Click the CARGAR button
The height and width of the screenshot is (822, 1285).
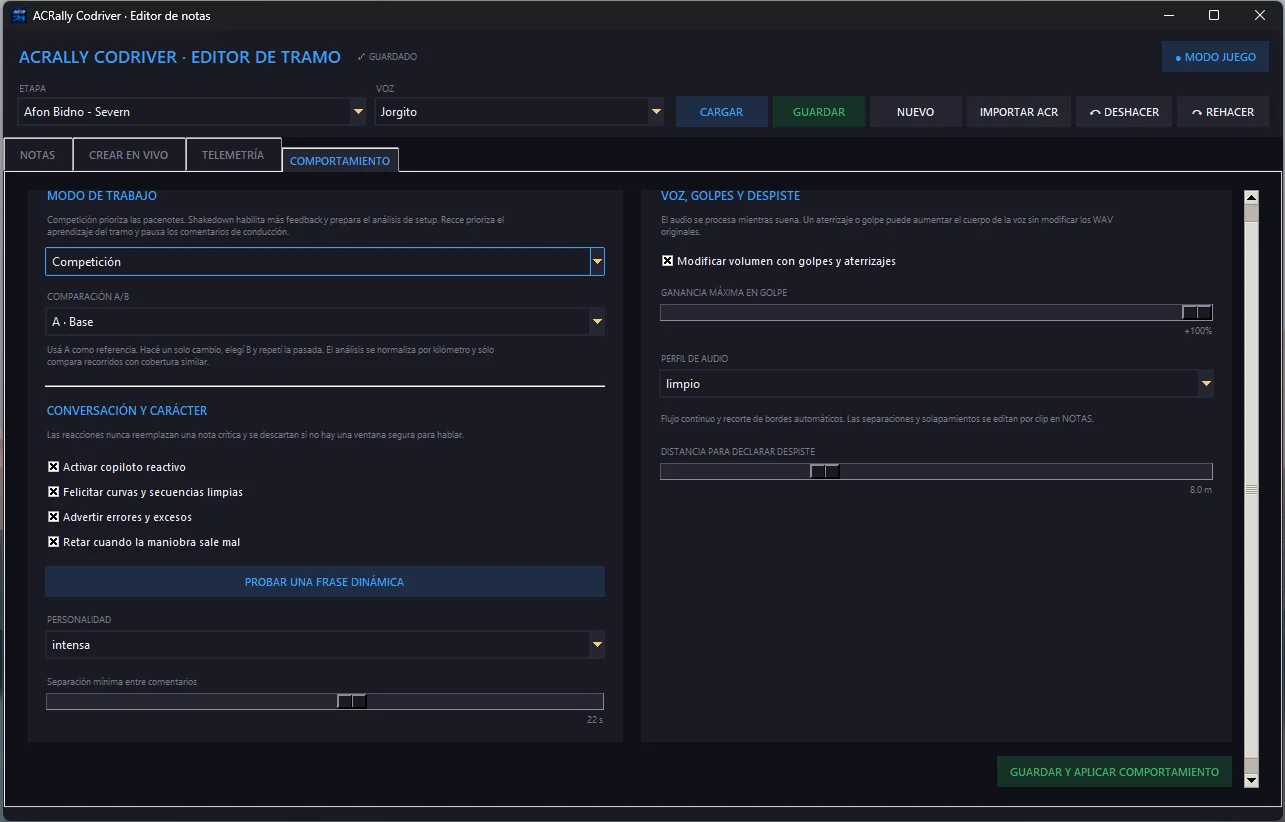(x=722, y=112)
